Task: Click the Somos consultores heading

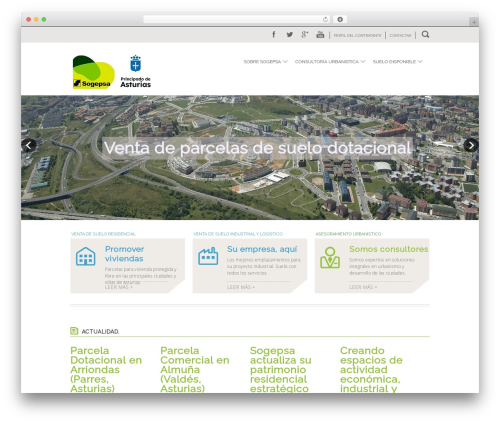Action: (389, 249)
